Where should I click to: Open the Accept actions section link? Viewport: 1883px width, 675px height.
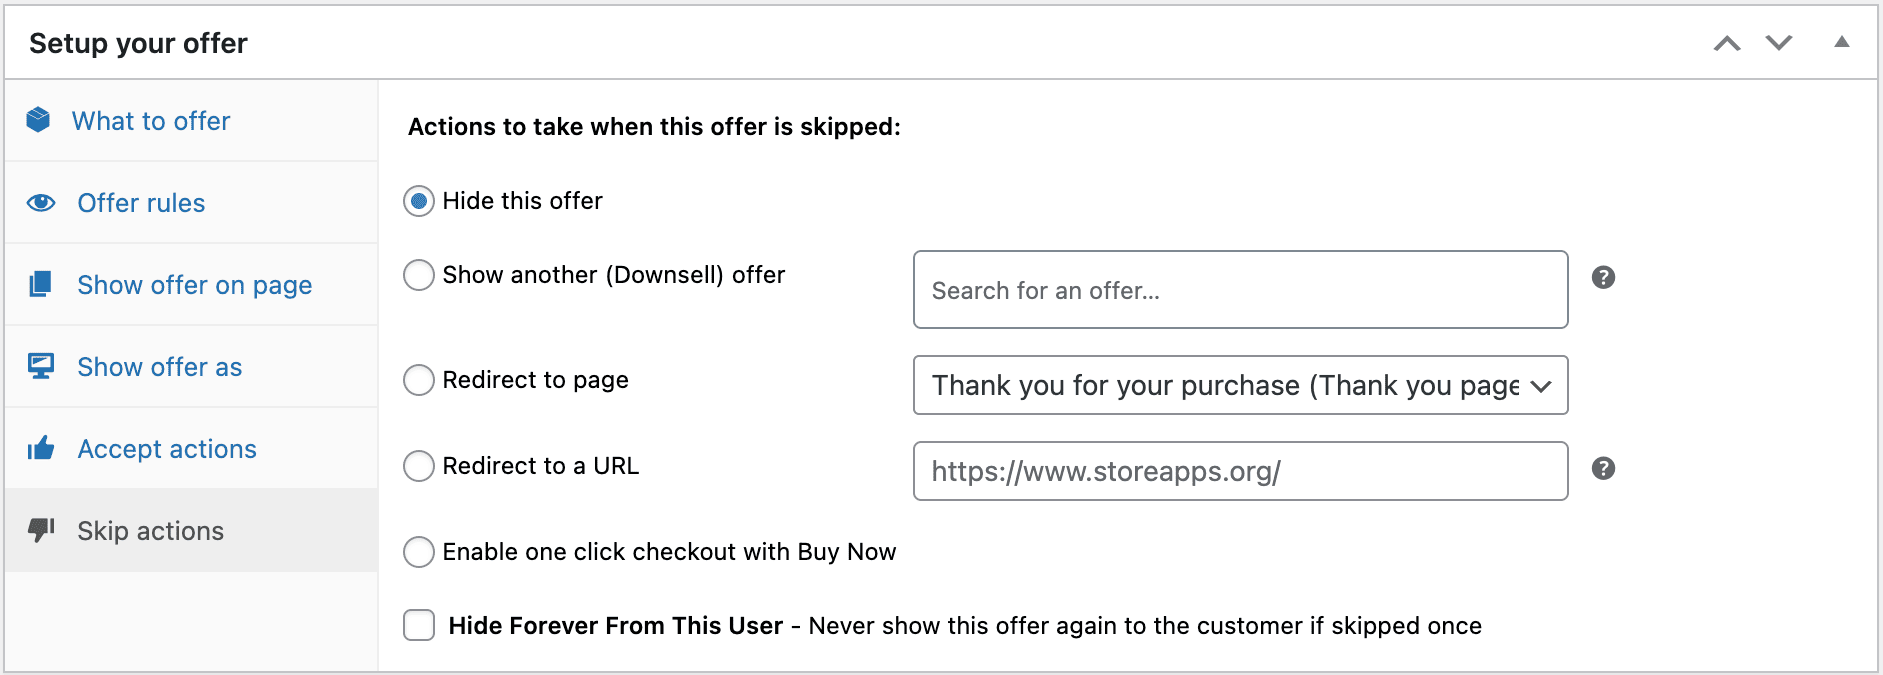tap(167, 449)
